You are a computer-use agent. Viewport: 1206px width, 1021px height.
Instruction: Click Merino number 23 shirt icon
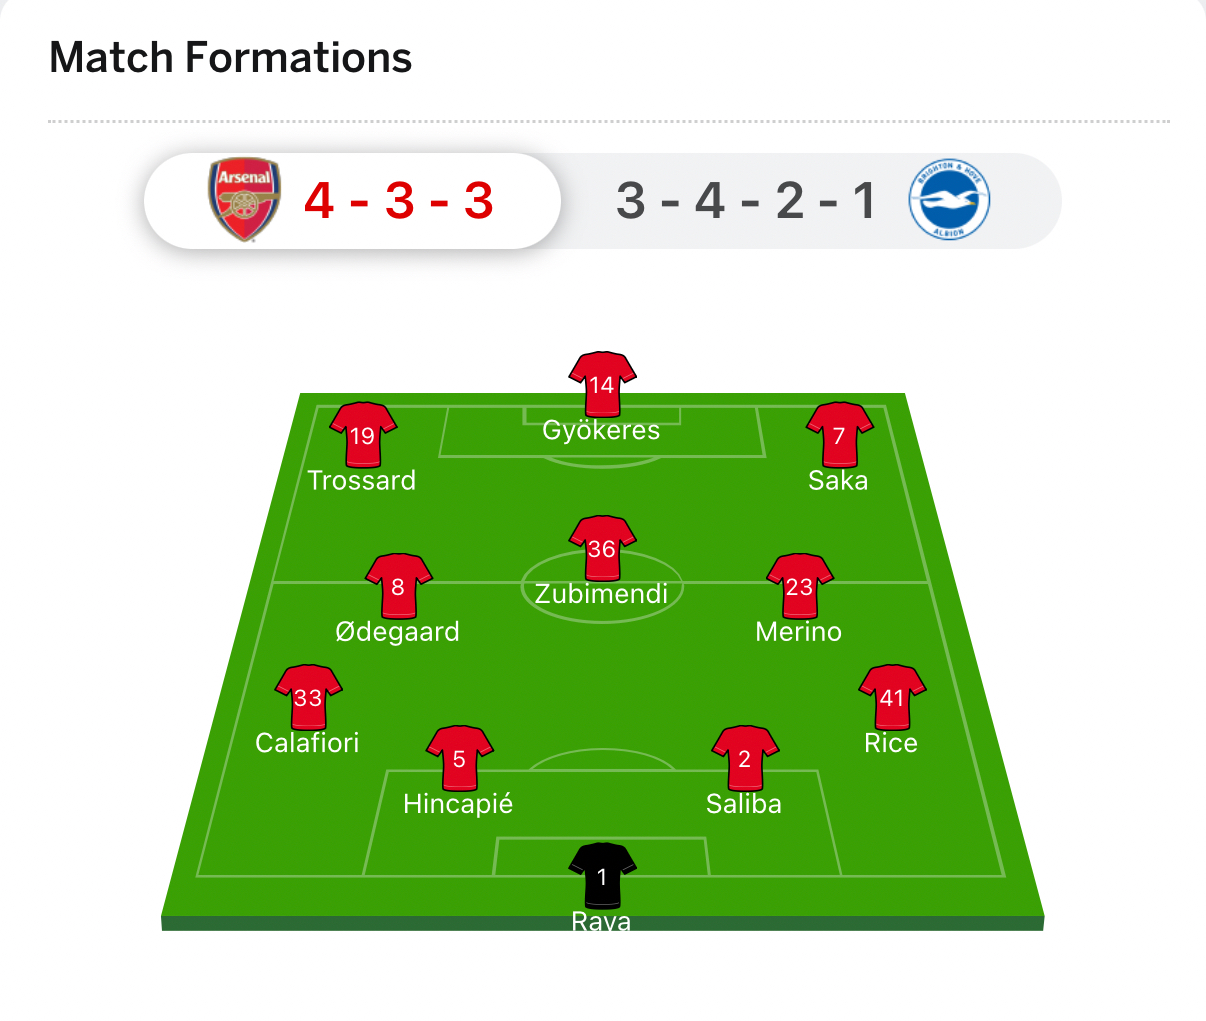point(799,585)
